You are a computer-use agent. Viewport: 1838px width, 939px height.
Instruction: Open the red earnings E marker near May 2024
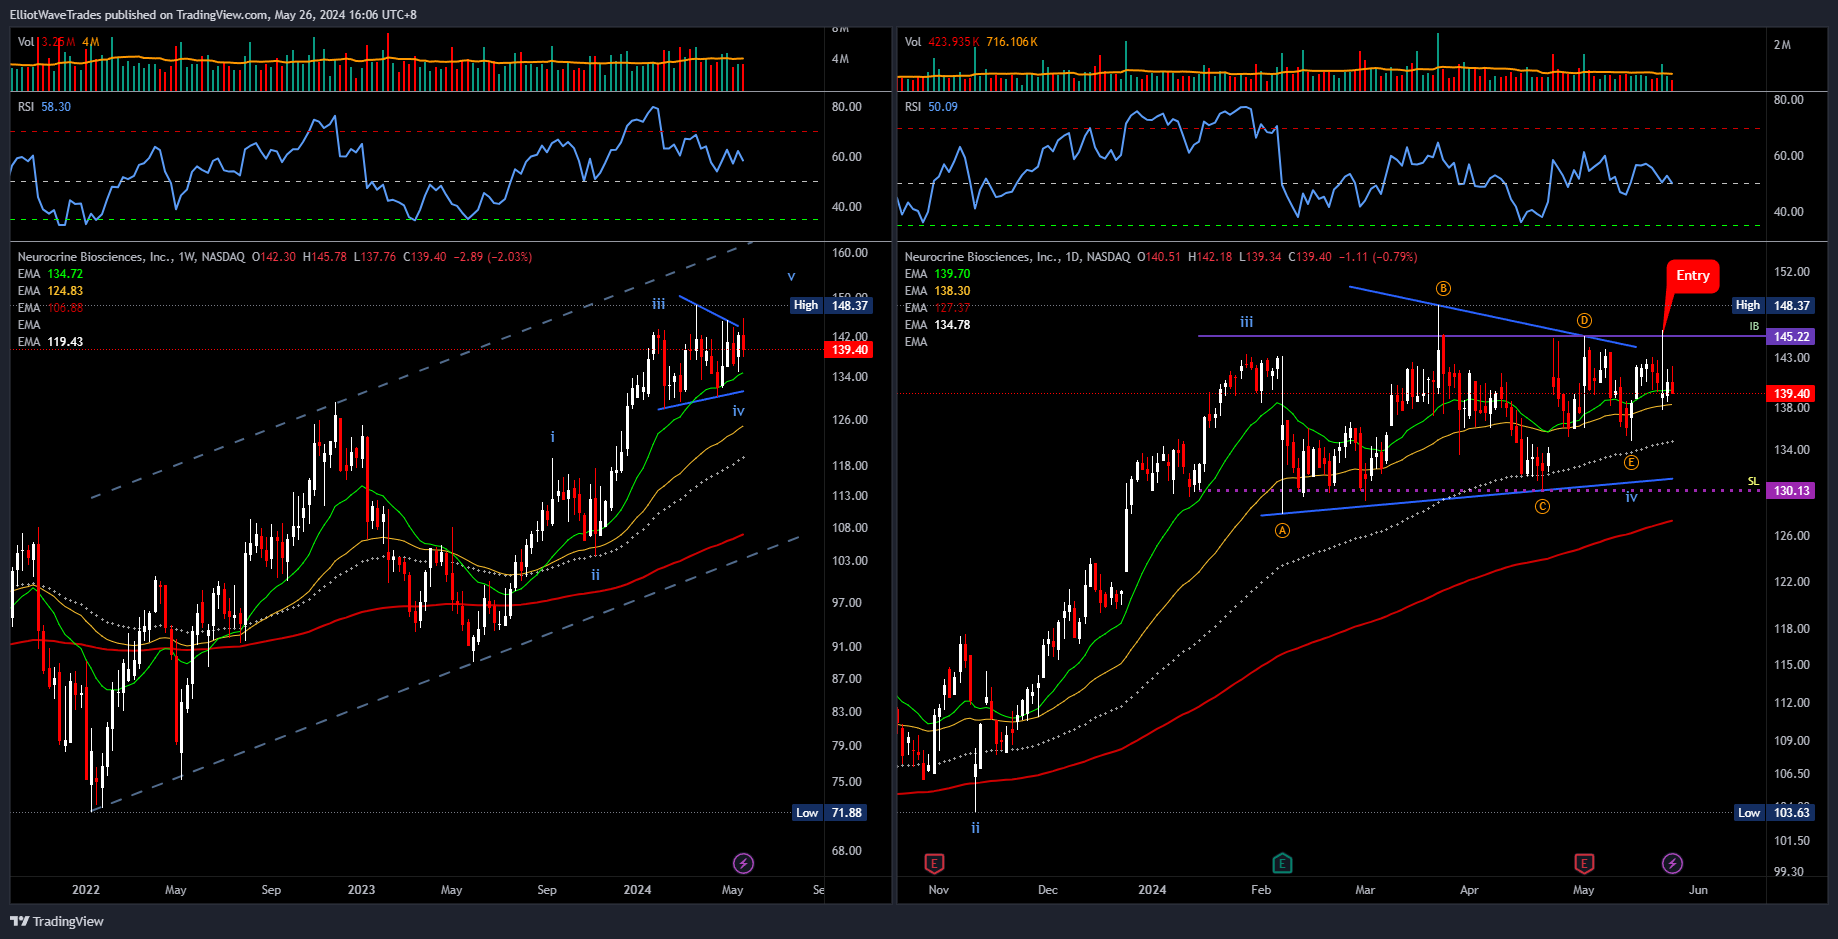click(1584, 863)
